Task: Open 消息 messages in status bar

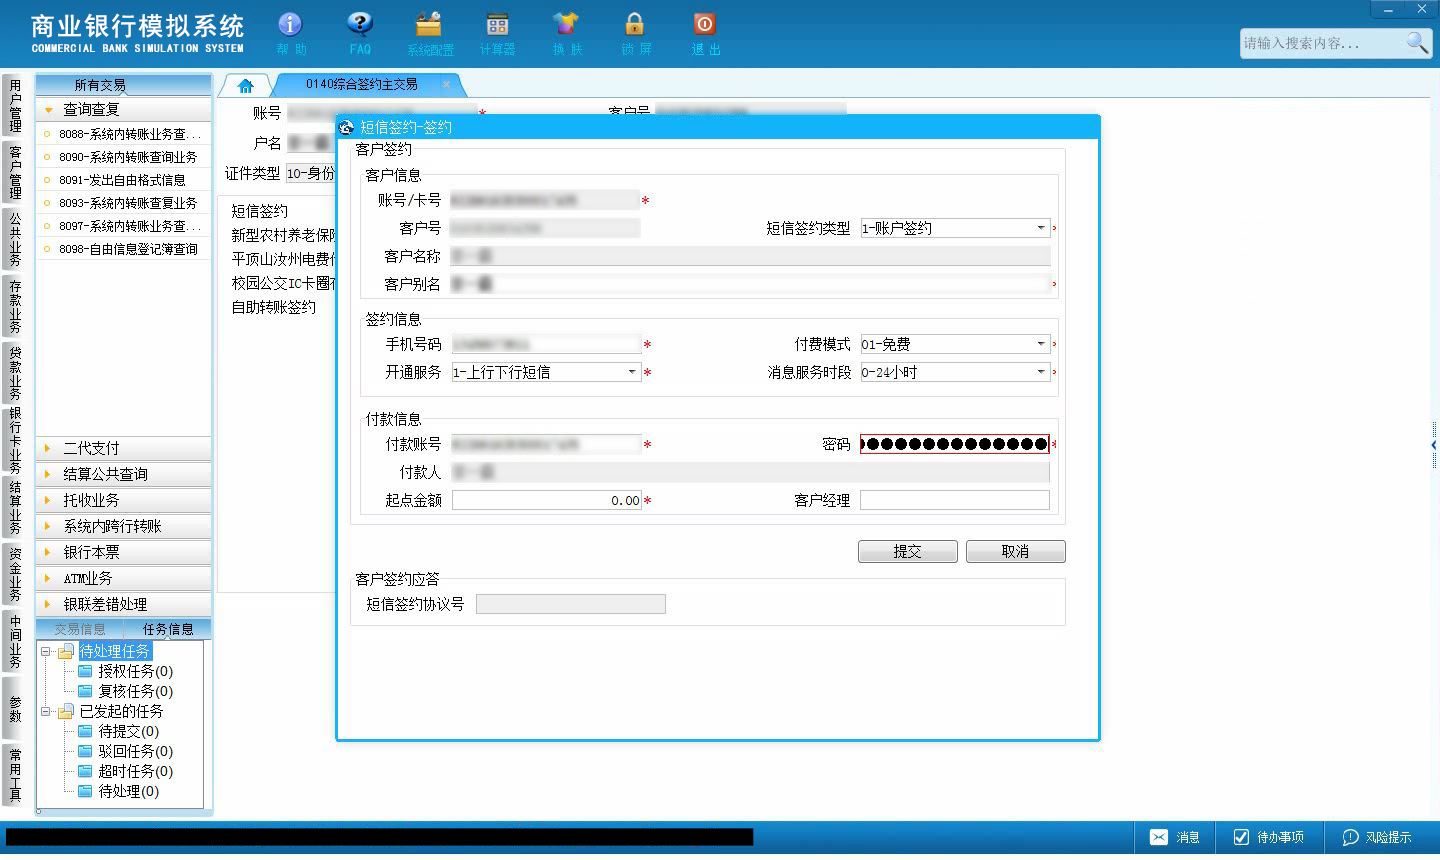Action: tap(1175, 837)
